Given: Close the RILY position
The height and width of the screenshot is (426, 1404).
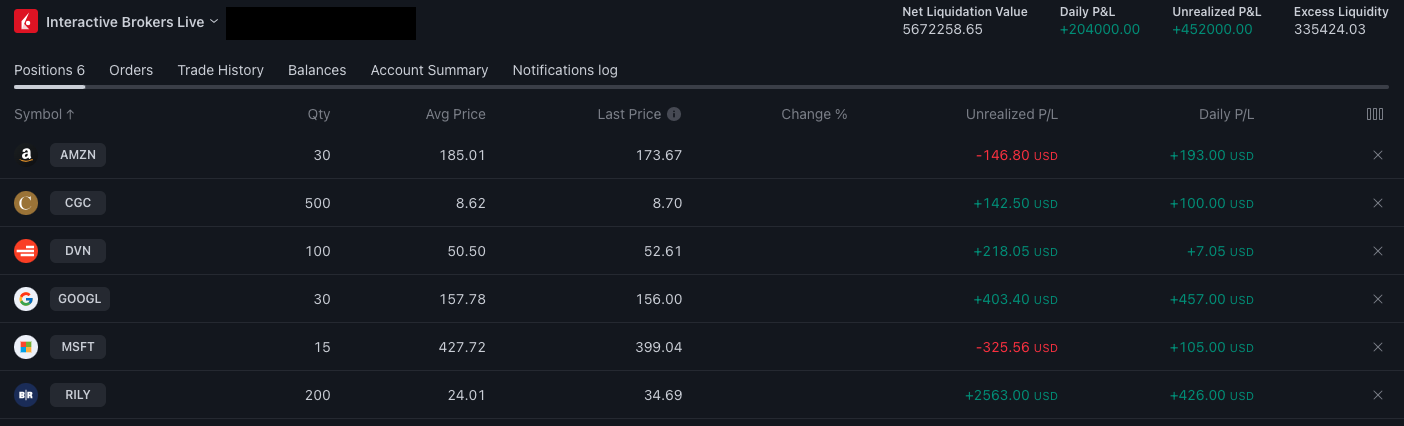Looking at the screenshot, I should tap(1377, 395).
